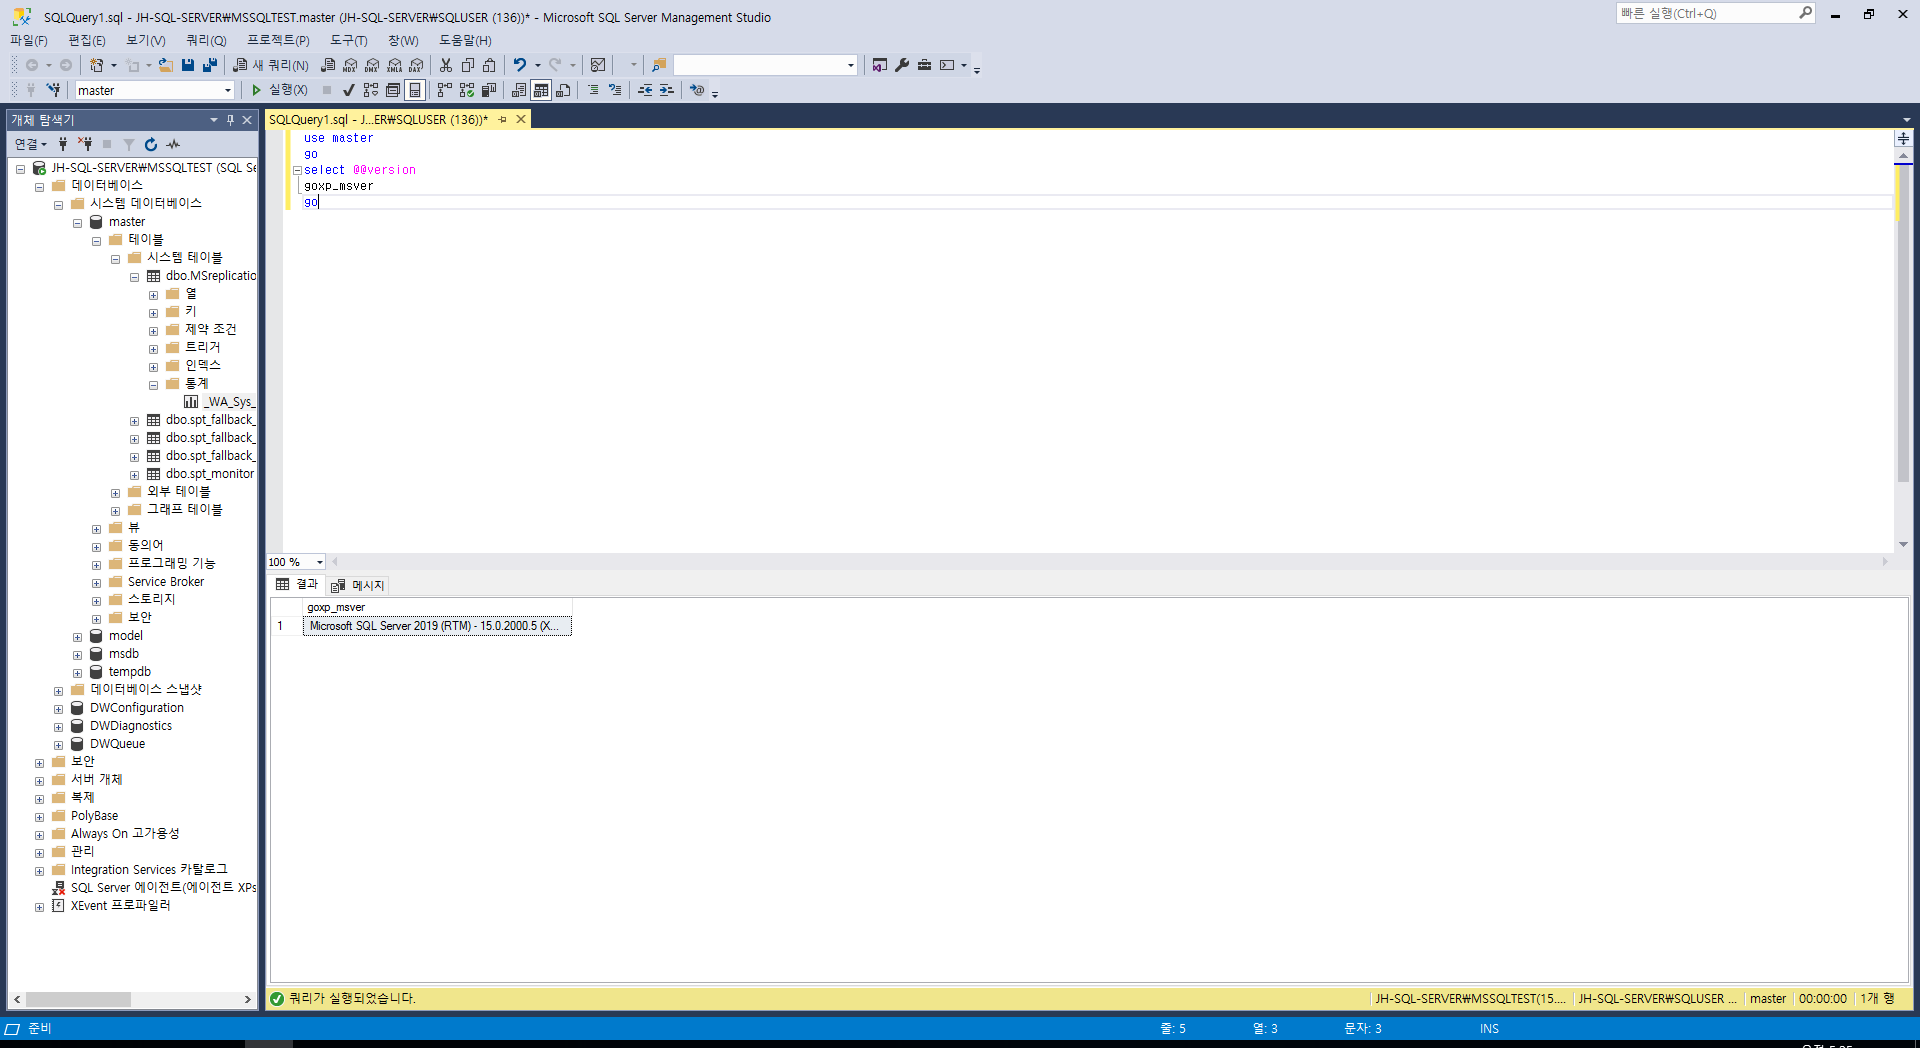1920x1048 pixels.
Task: Click Display Estimated Execution Plan icon
Action: 371,90
